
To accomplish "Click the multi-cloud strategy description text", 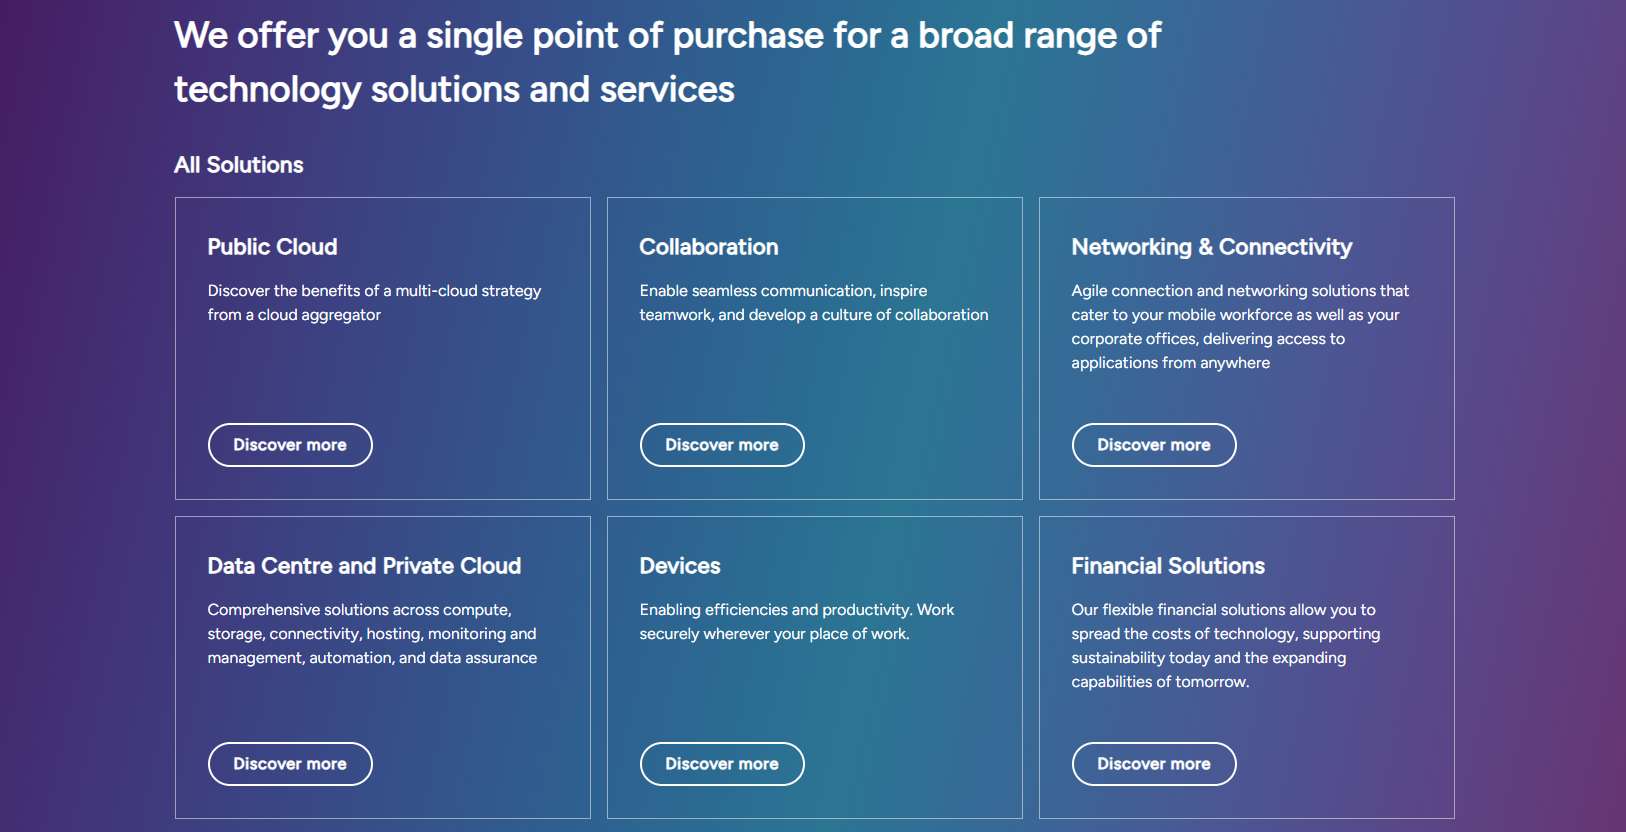I will 374,303.
